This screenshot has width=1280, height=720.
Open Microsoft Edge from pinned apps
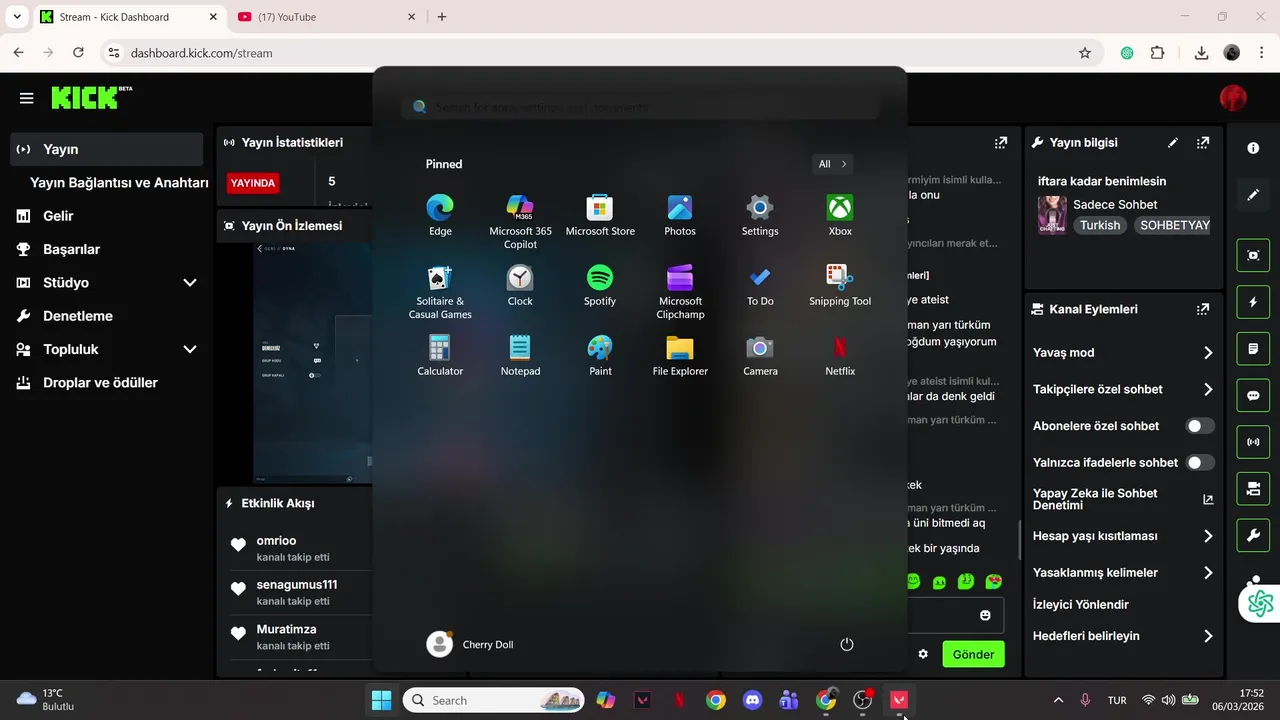(440, 216)
